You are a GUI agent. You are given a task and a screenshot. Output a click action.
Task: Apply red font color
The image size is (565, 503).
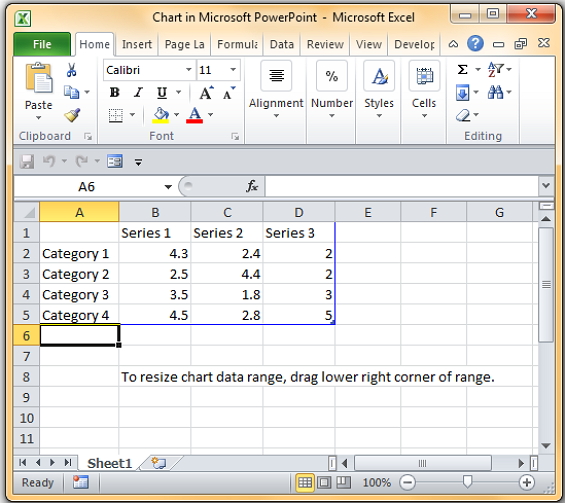[x=195, y=115]
